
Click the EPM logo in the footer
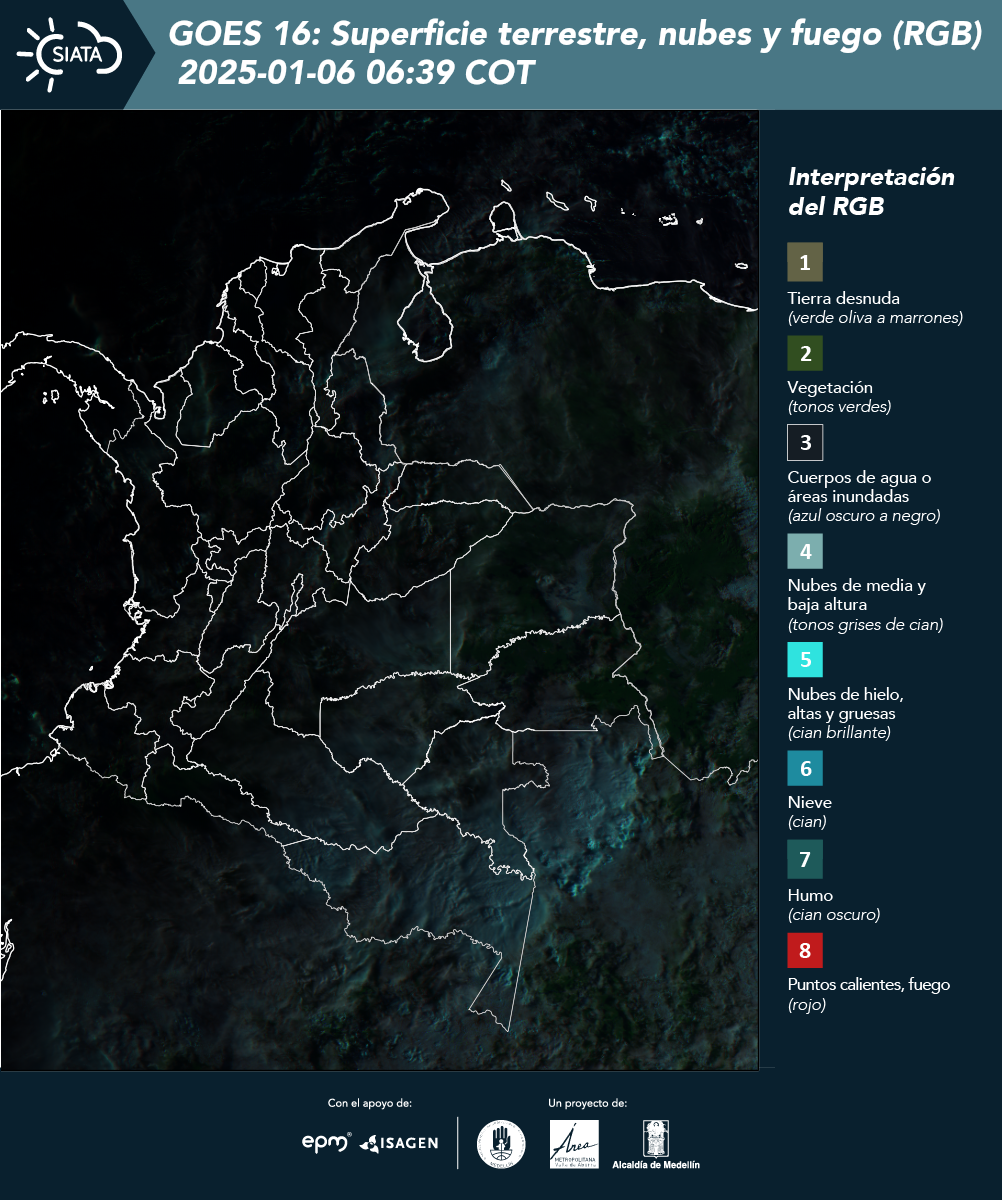pos(326,1142)
